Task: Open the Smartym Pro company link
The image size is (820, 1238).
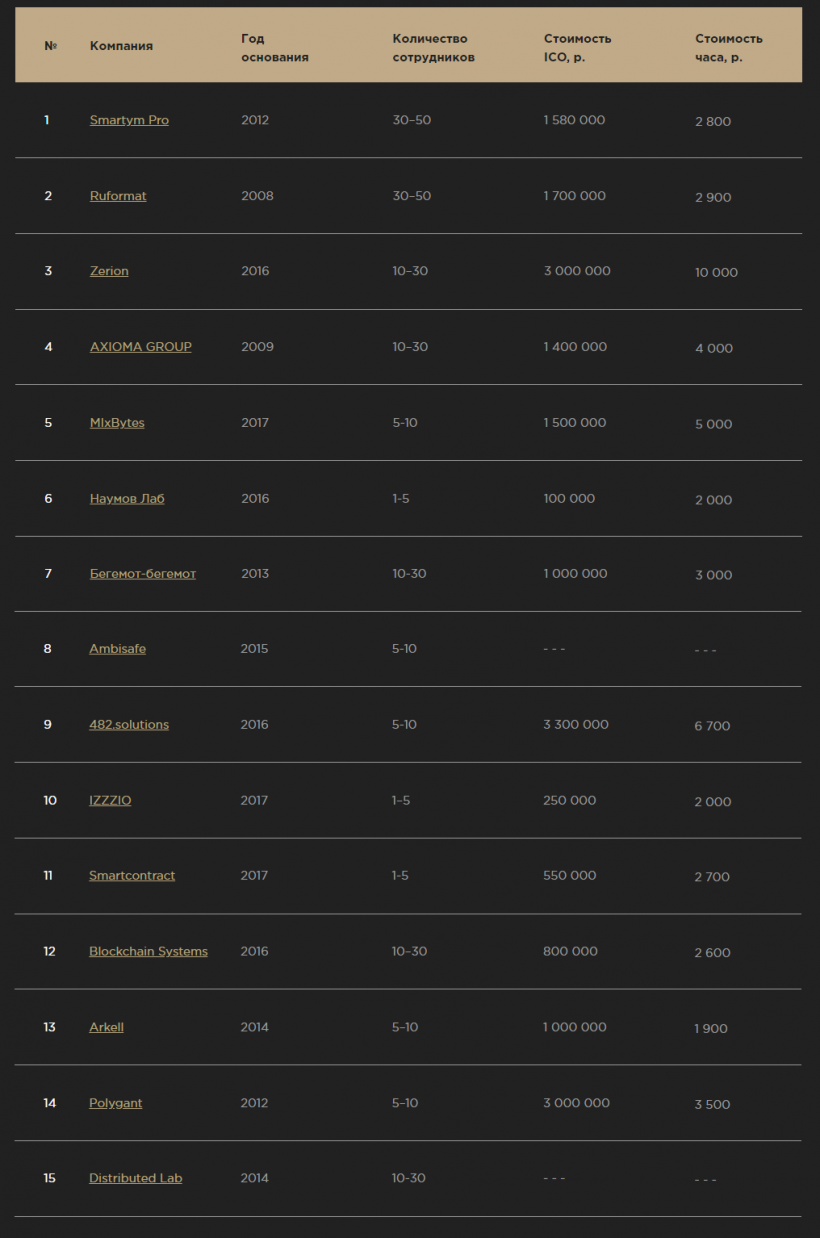Action: tap(129, 120)
